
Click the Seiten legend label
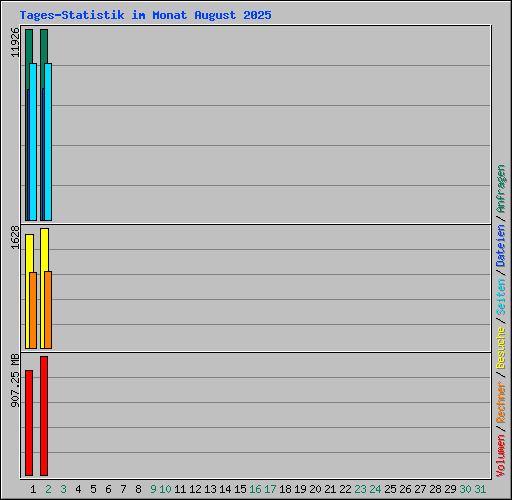501,297
